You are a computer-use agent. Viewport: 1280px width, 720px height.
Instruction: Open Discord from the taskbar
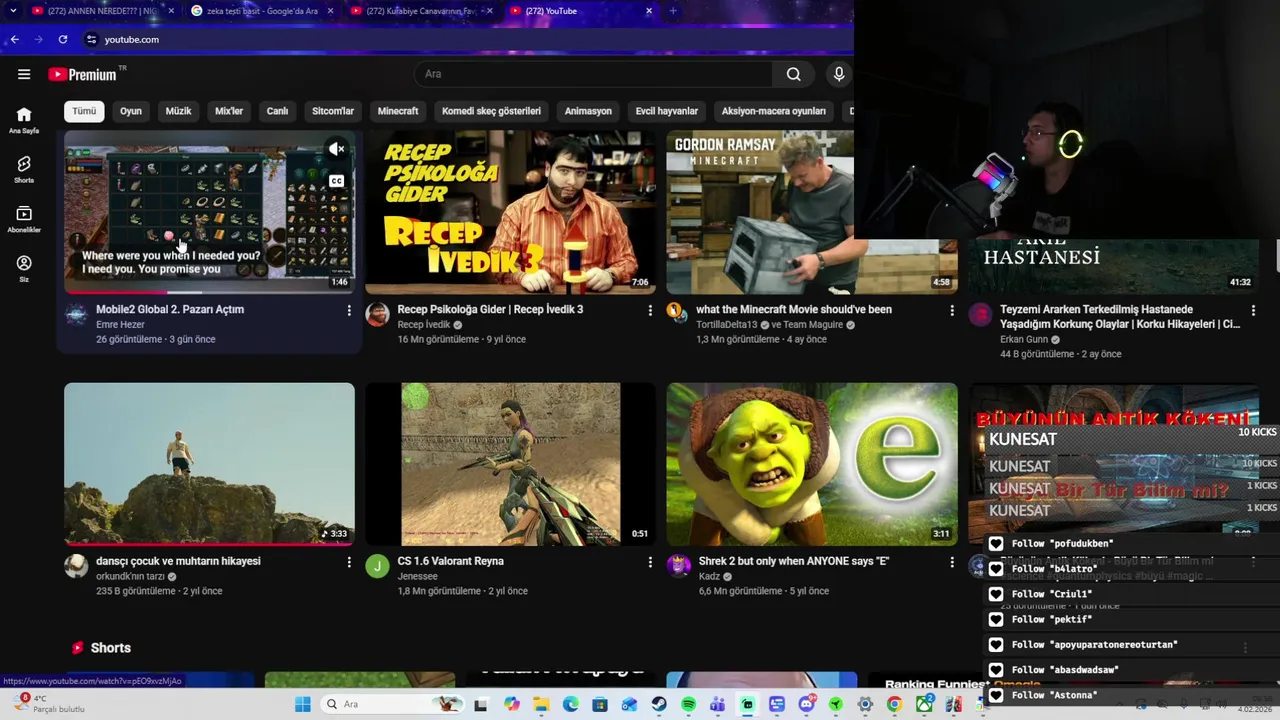[806, 705]
